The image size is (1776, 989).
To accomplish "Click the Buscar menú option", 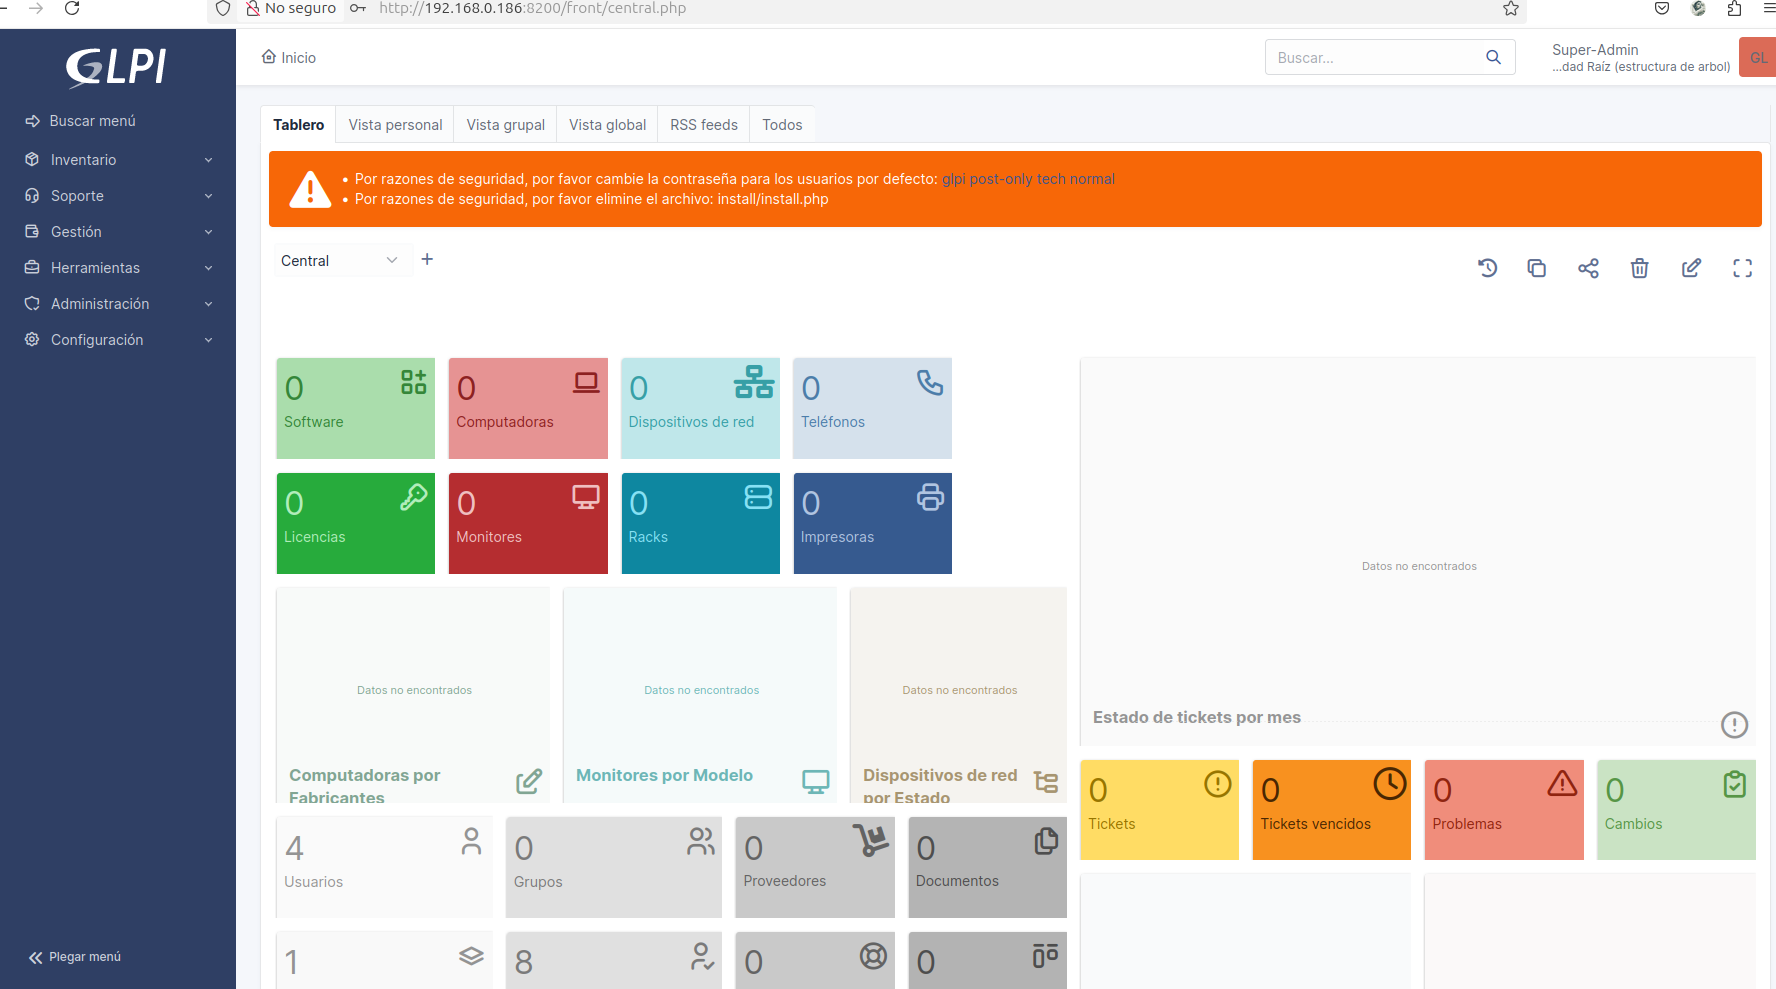I will click(92, 121).
